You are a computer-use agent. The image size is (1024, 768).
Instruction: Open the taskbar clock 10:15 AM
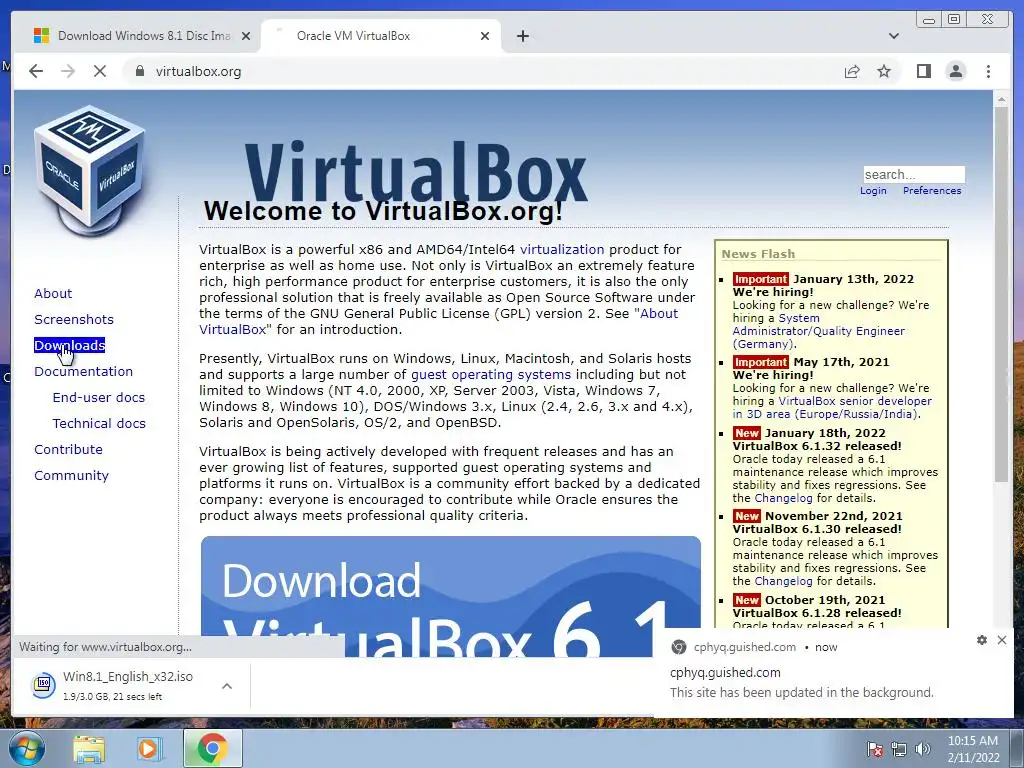tap(973, 749)
